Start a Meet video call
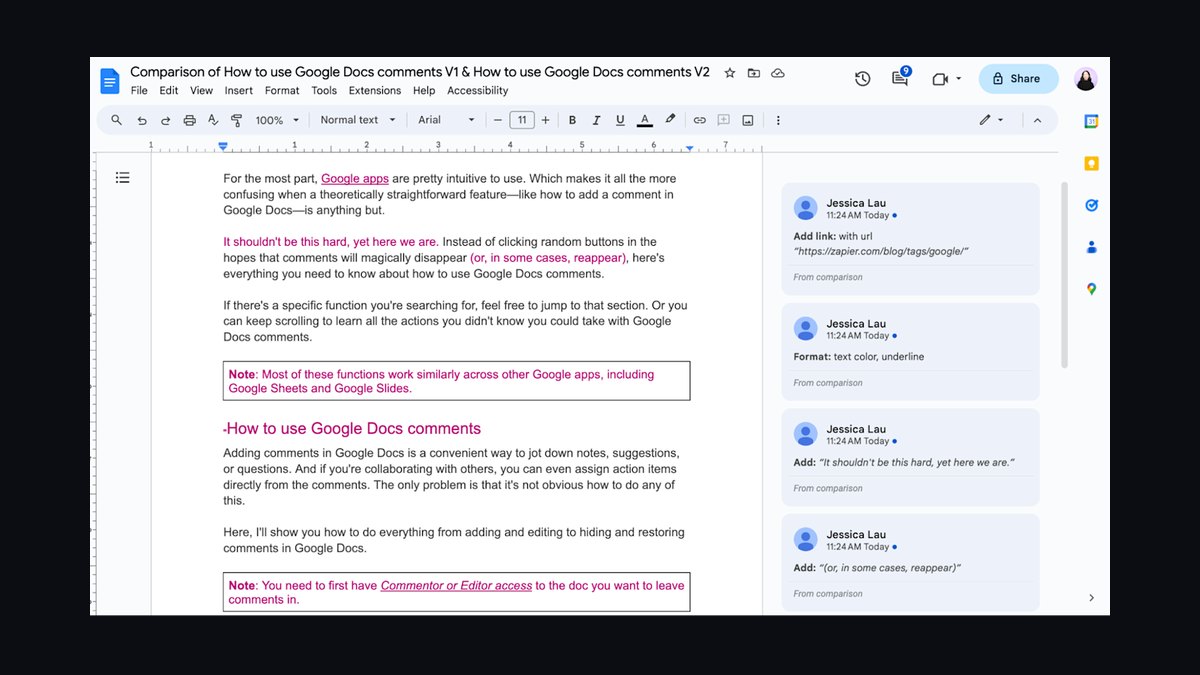The height and width of the screenshot is (675, 1200). coord(940,79)
